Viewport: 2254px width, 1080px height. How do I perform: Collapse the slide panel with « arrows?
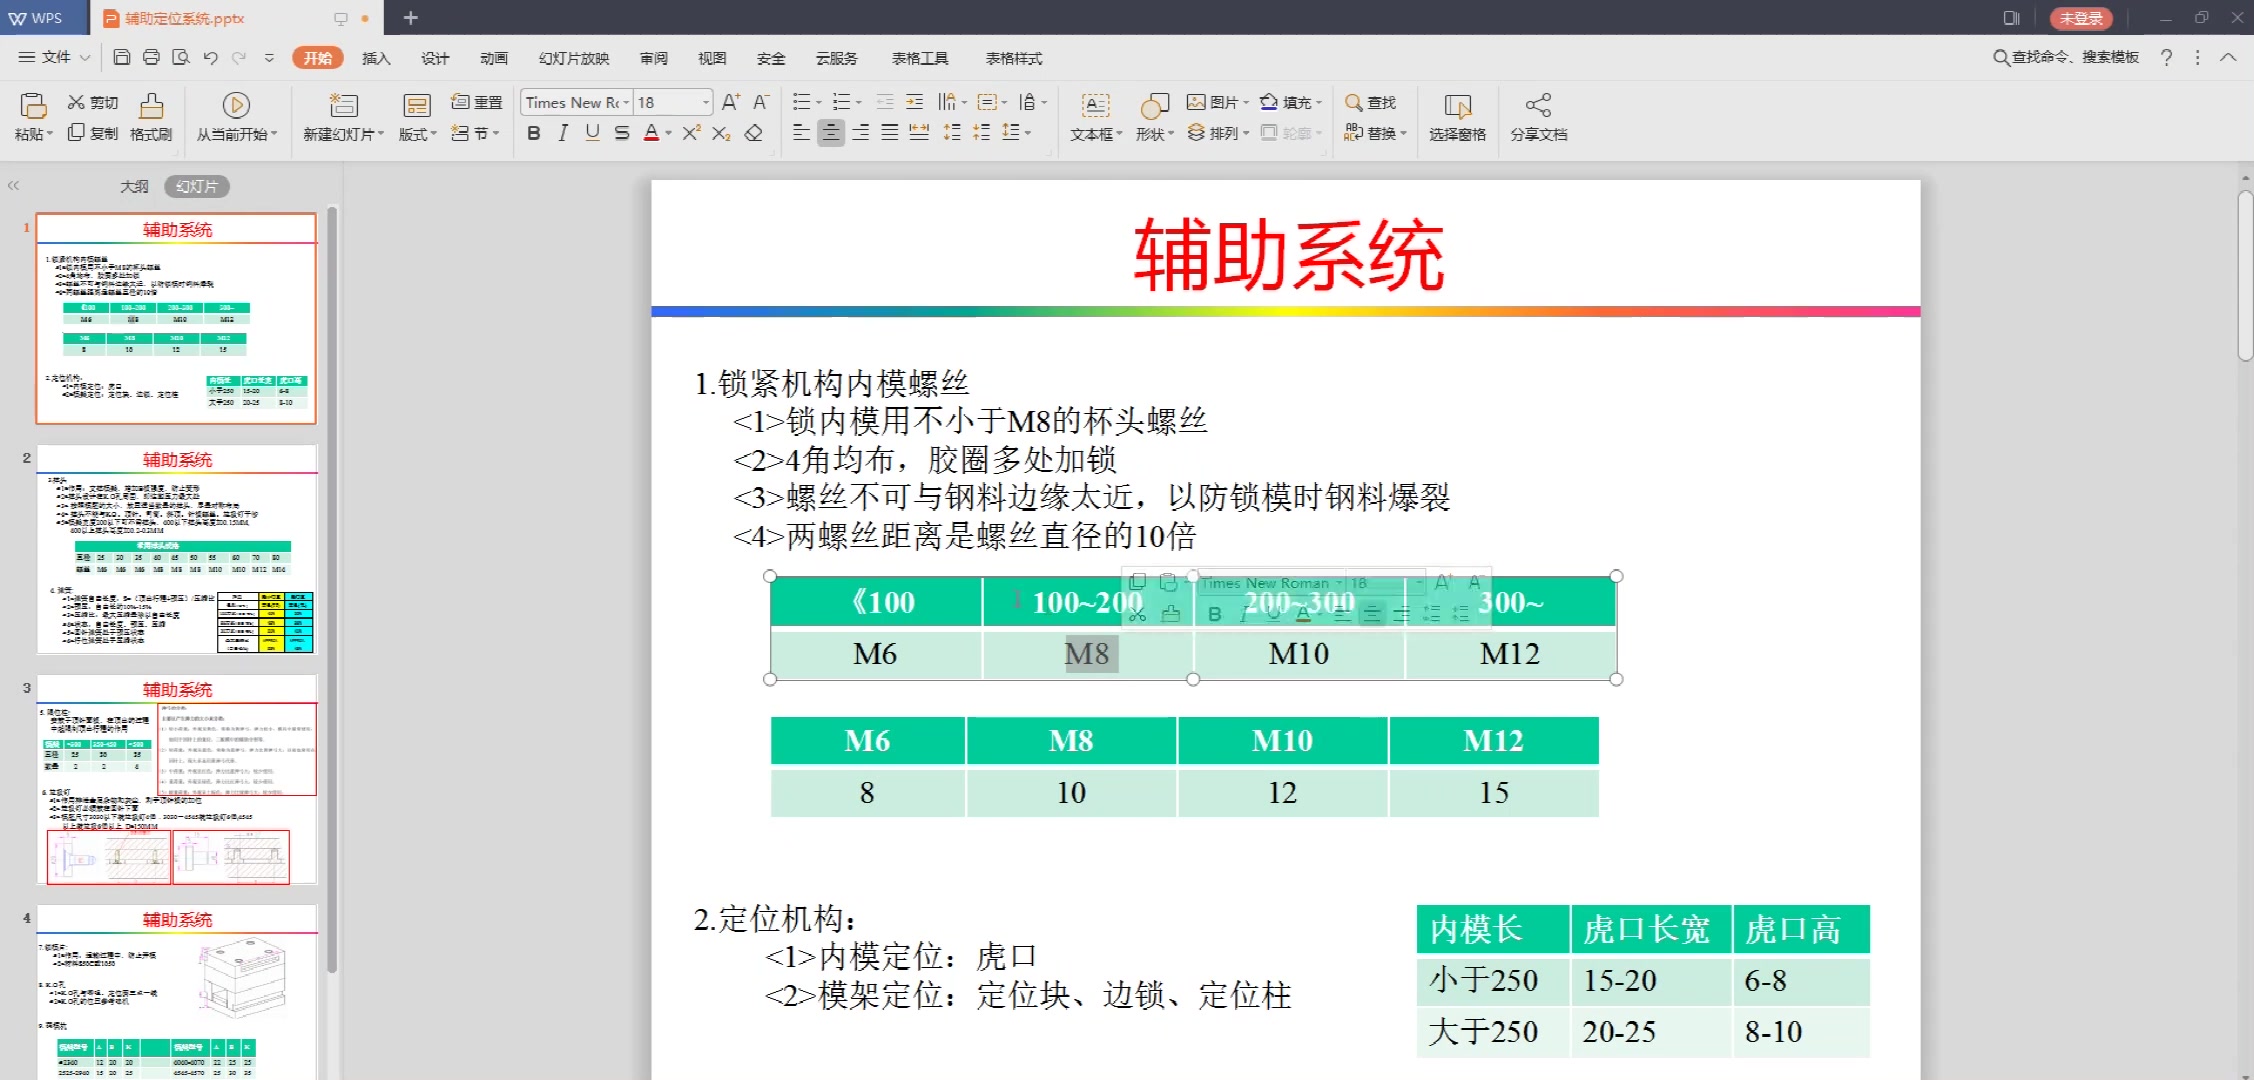(x=13, y=186)
